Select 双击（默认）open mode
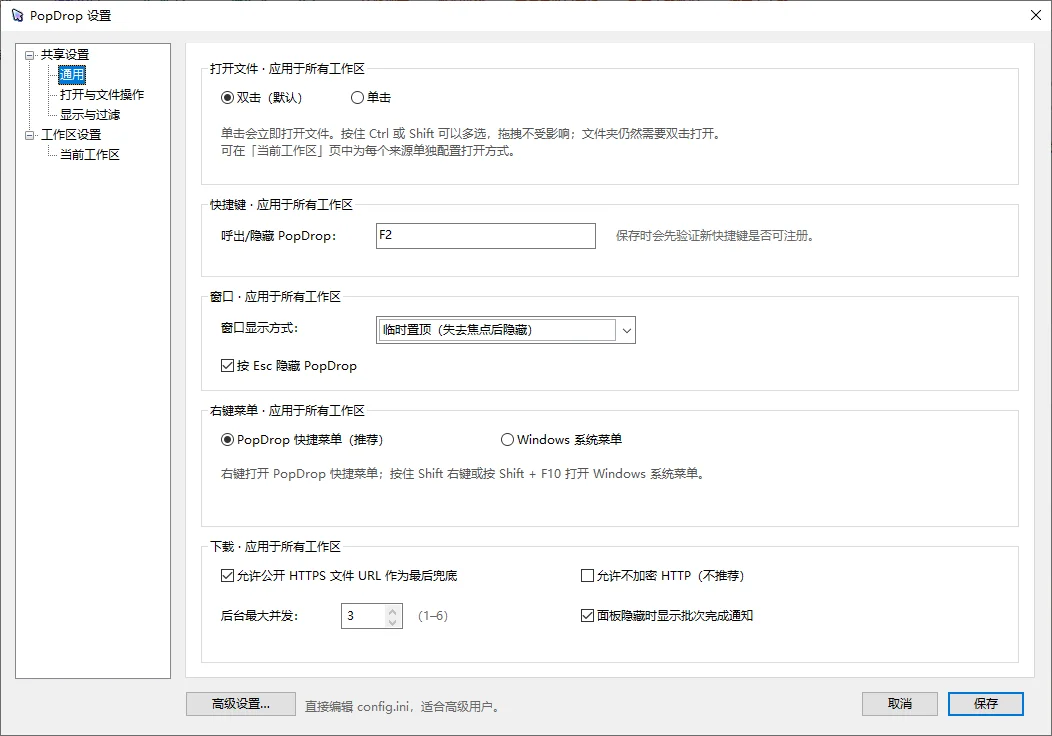The image size is (1052, 736). pyautogui.click(x=262, y=98)
